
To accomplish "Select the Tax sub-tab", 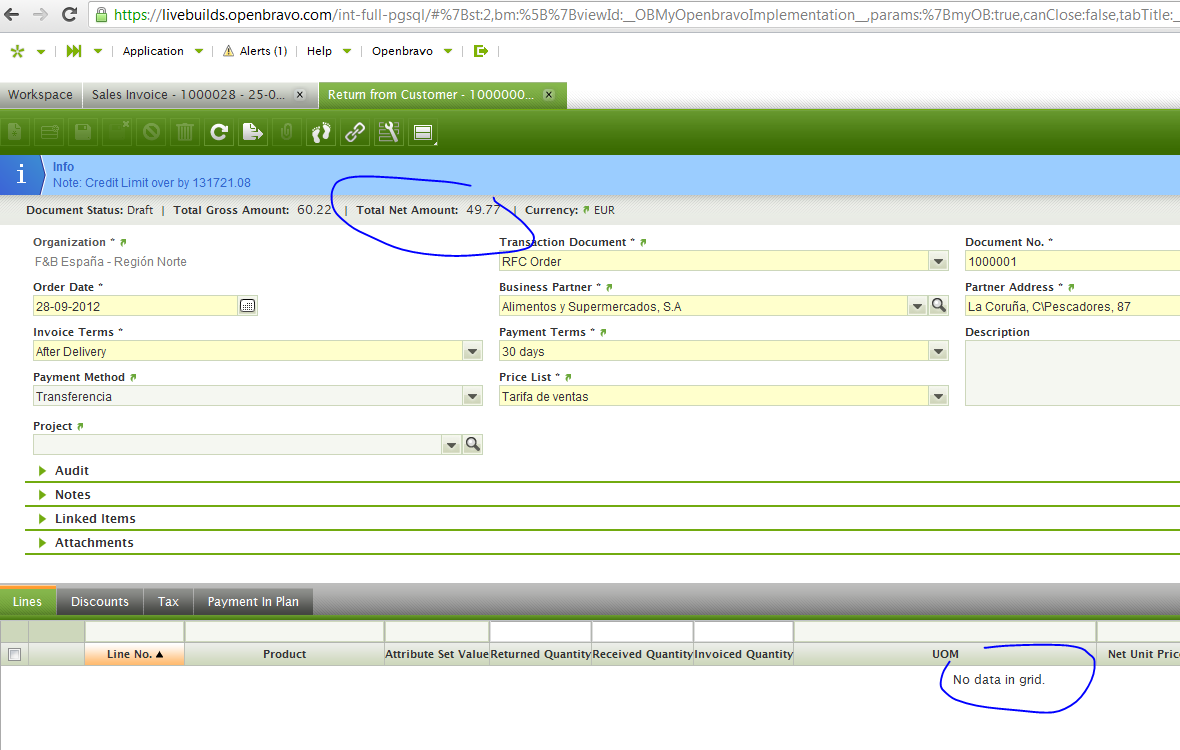I will (169, 602).
